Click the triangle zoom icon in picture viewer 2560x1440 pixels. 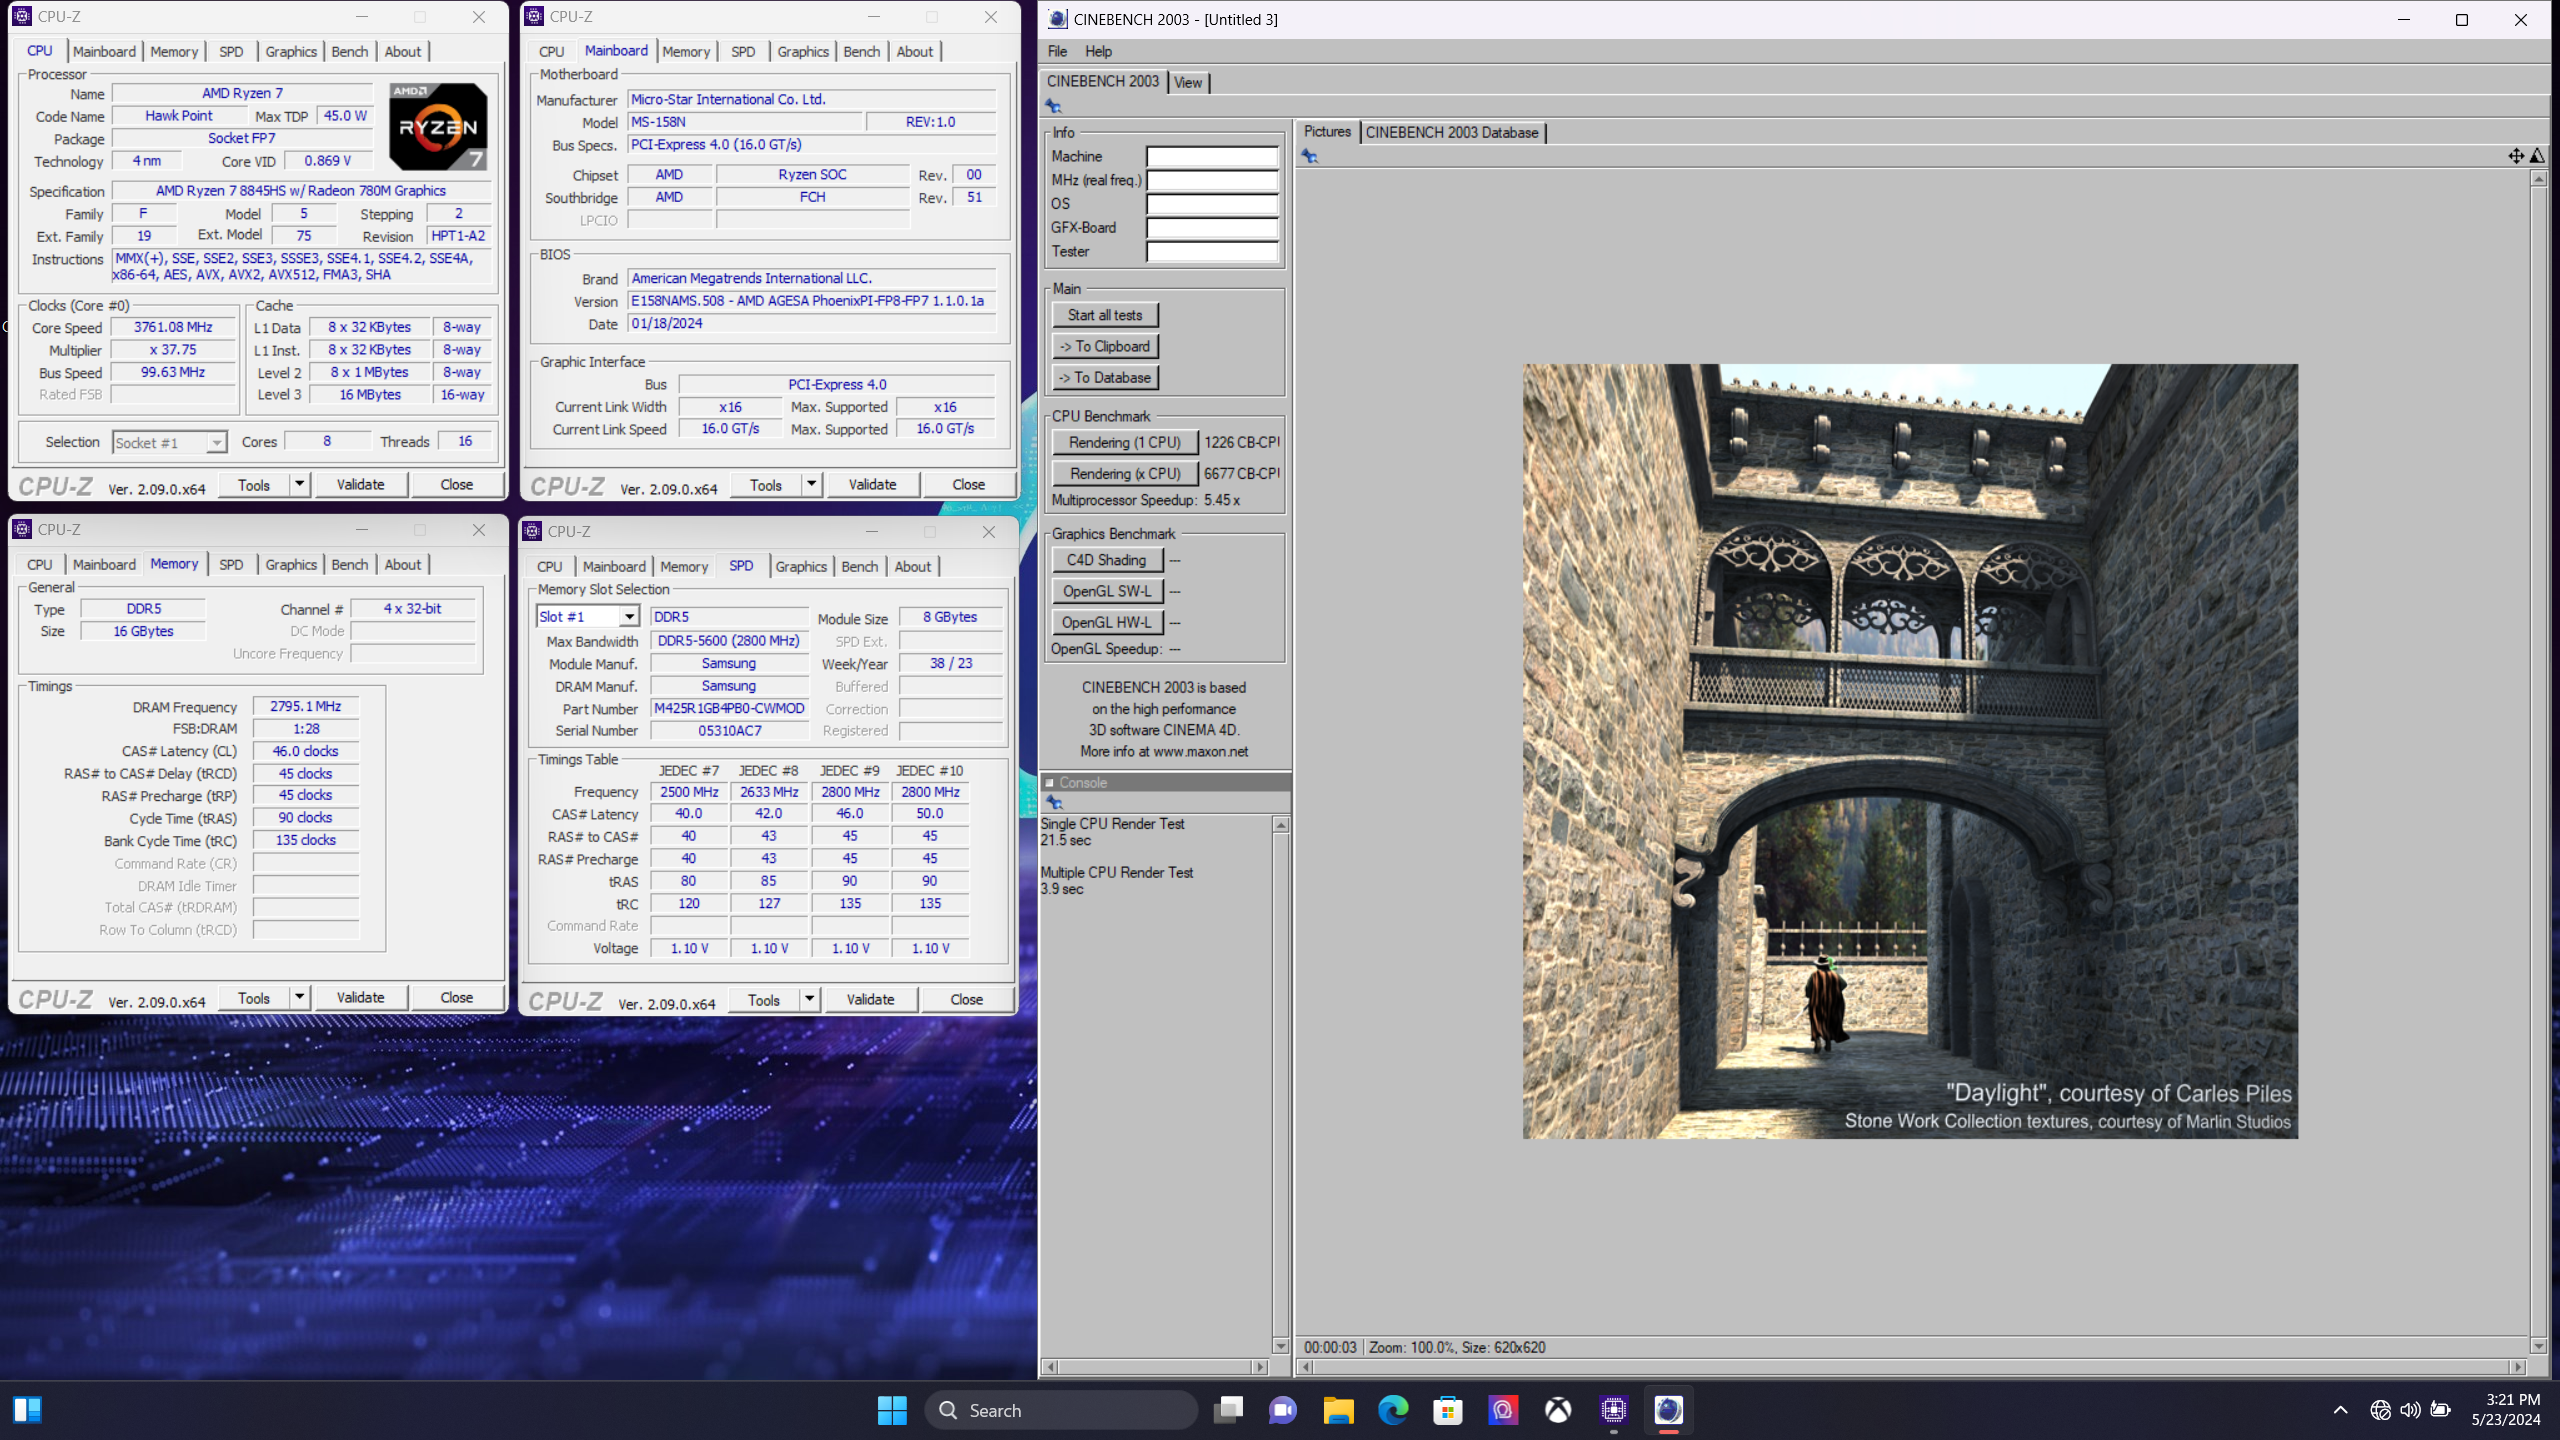[2537, 156]
